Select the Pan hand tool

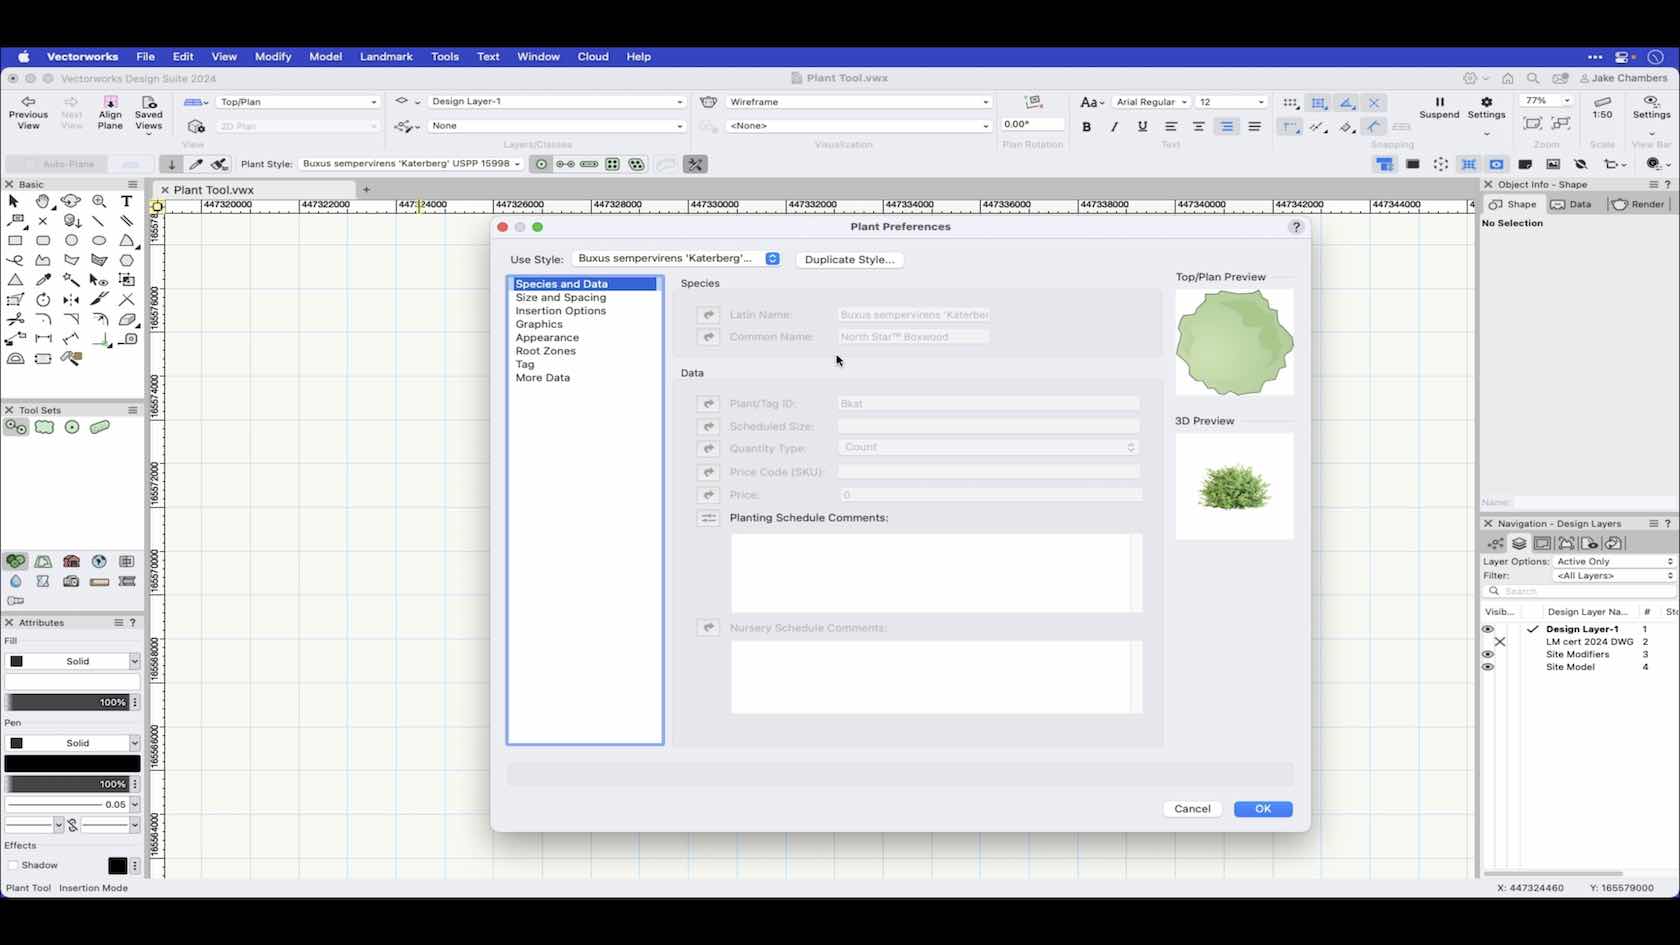pyautogui.click(x=43, y=201)
